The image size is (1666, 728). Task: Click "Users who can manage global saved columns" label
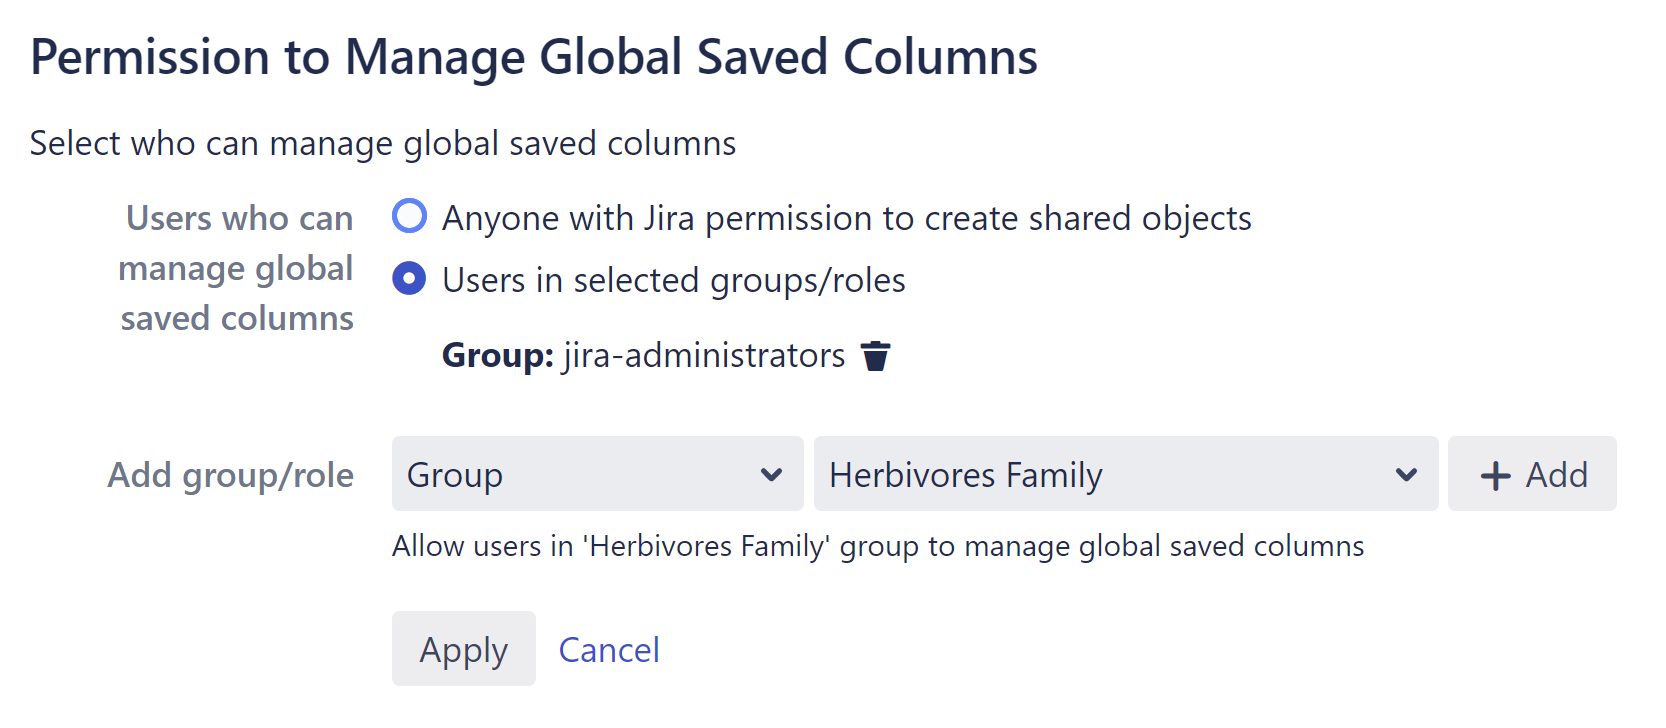click(x=237, y=268)
